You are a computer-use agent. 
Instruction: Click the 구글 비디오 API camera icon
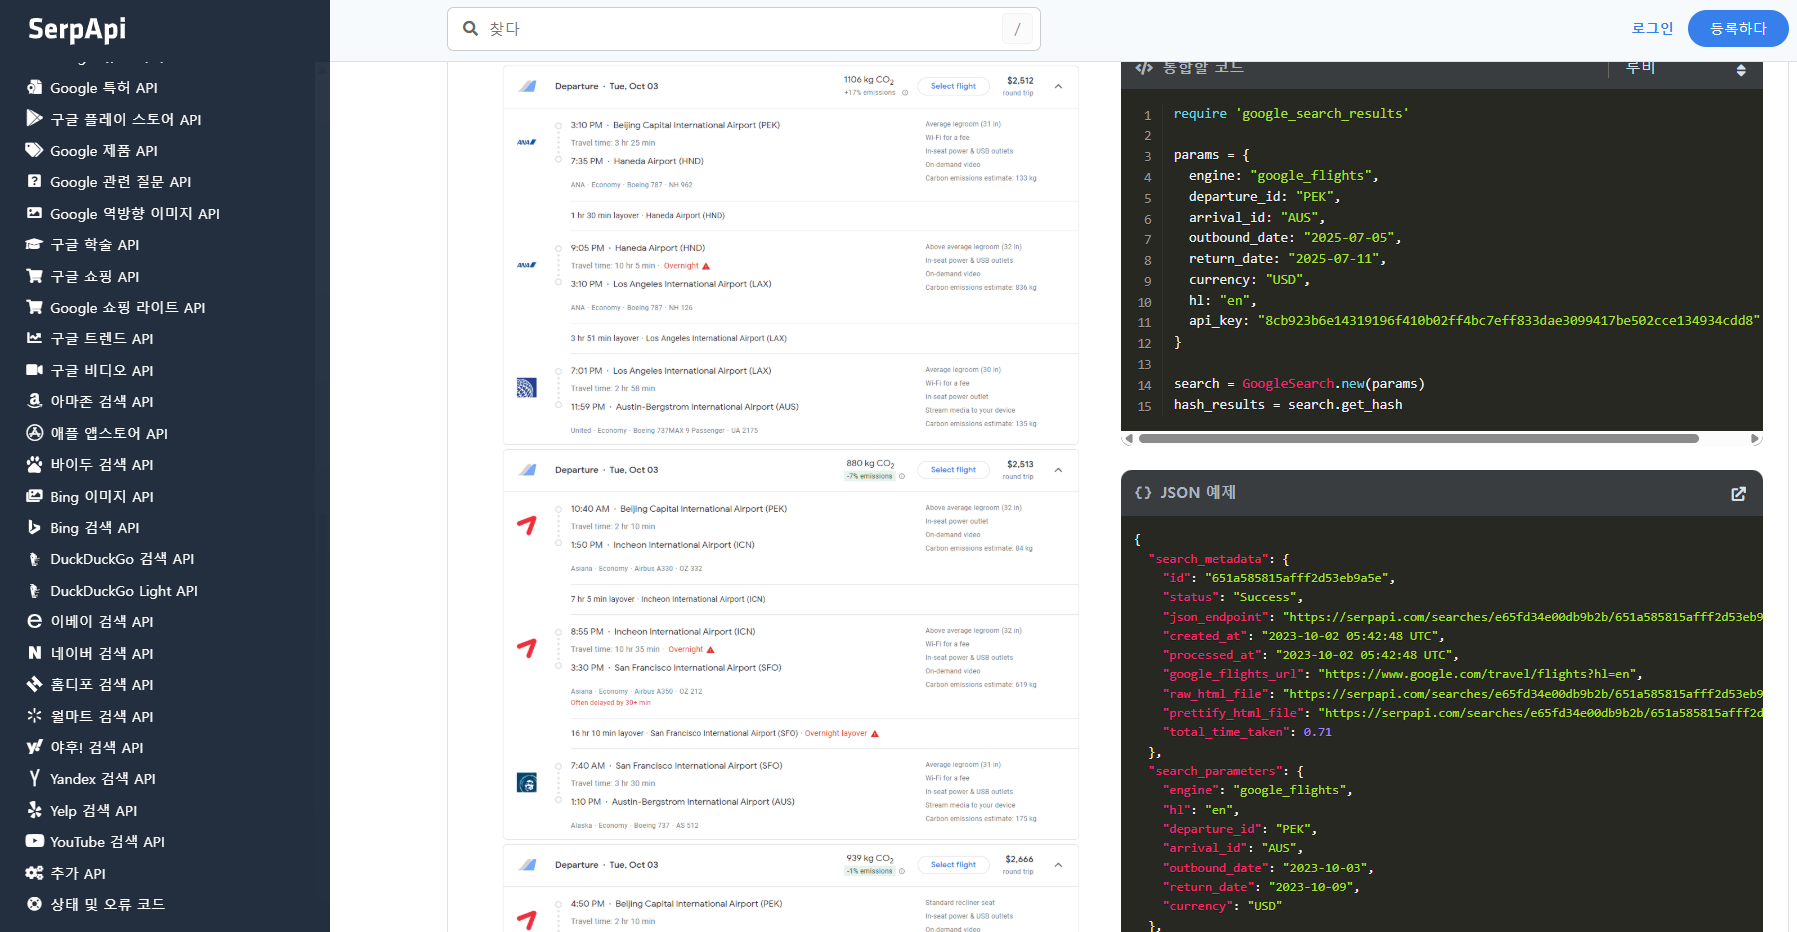point(34,370)
